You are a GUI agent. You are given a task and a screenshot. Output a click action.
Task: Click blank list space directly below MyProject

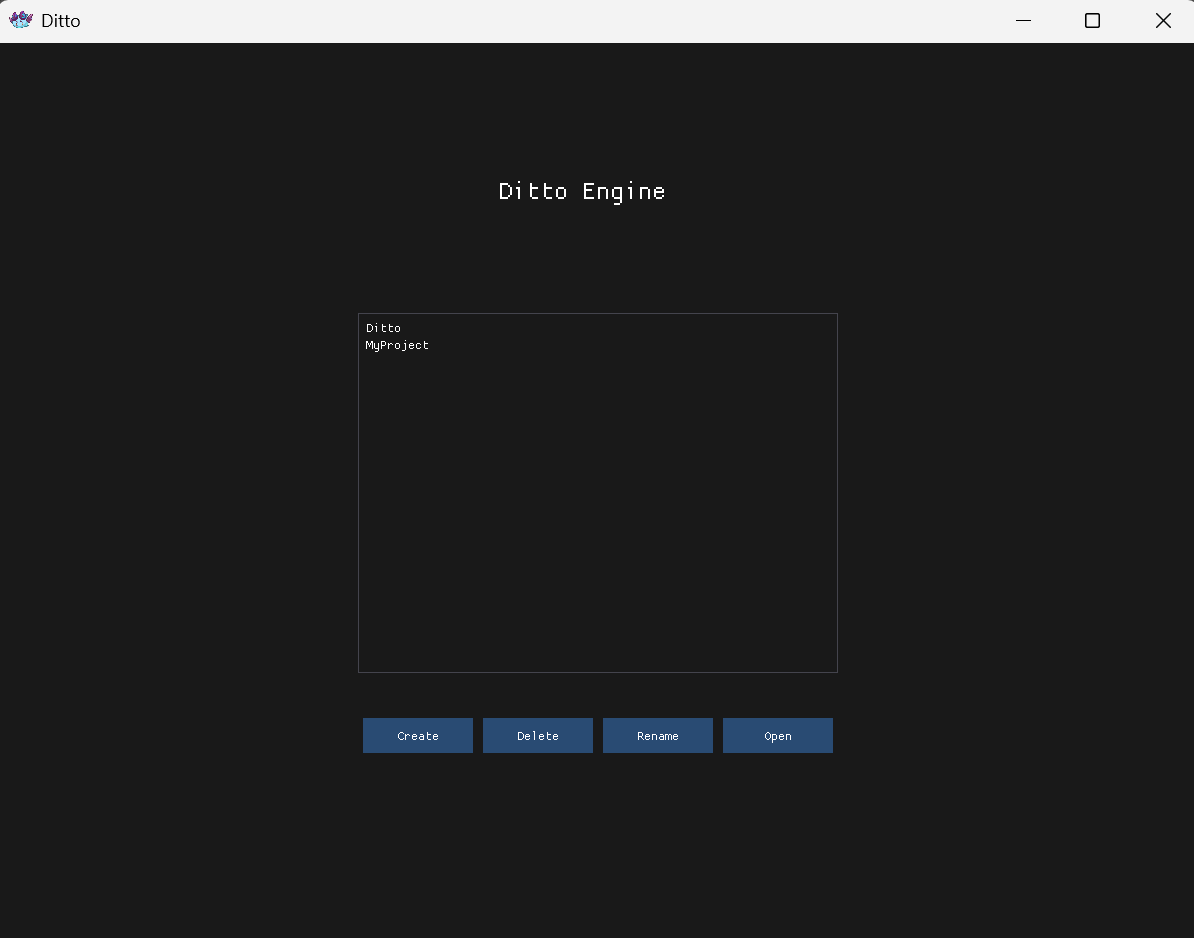(397, 373)
